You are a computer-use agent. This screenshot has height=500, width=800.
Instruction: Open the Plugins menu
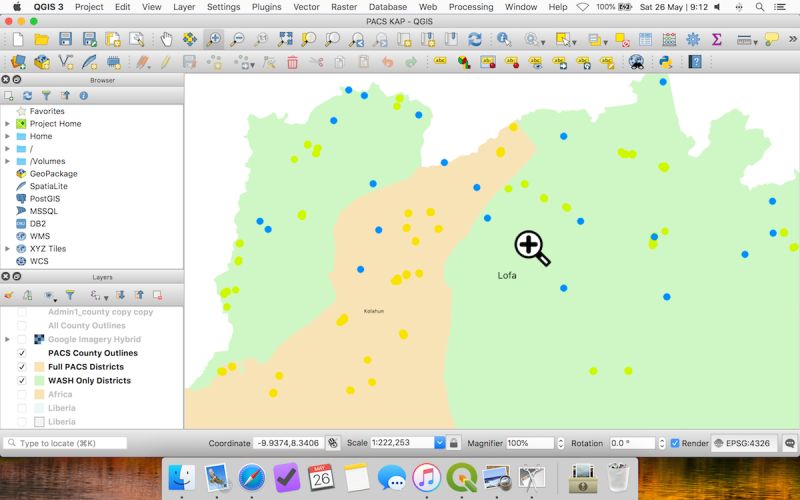pos(266,7)
